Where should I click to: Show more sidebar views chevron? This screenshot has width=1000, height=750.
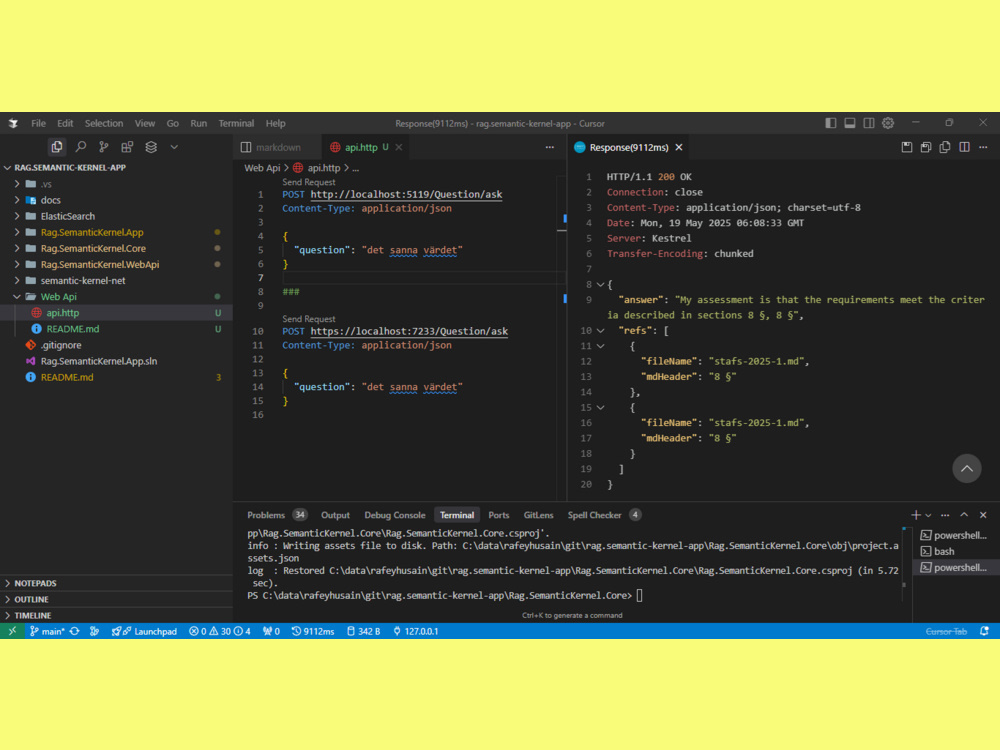(x=173, y=147)
